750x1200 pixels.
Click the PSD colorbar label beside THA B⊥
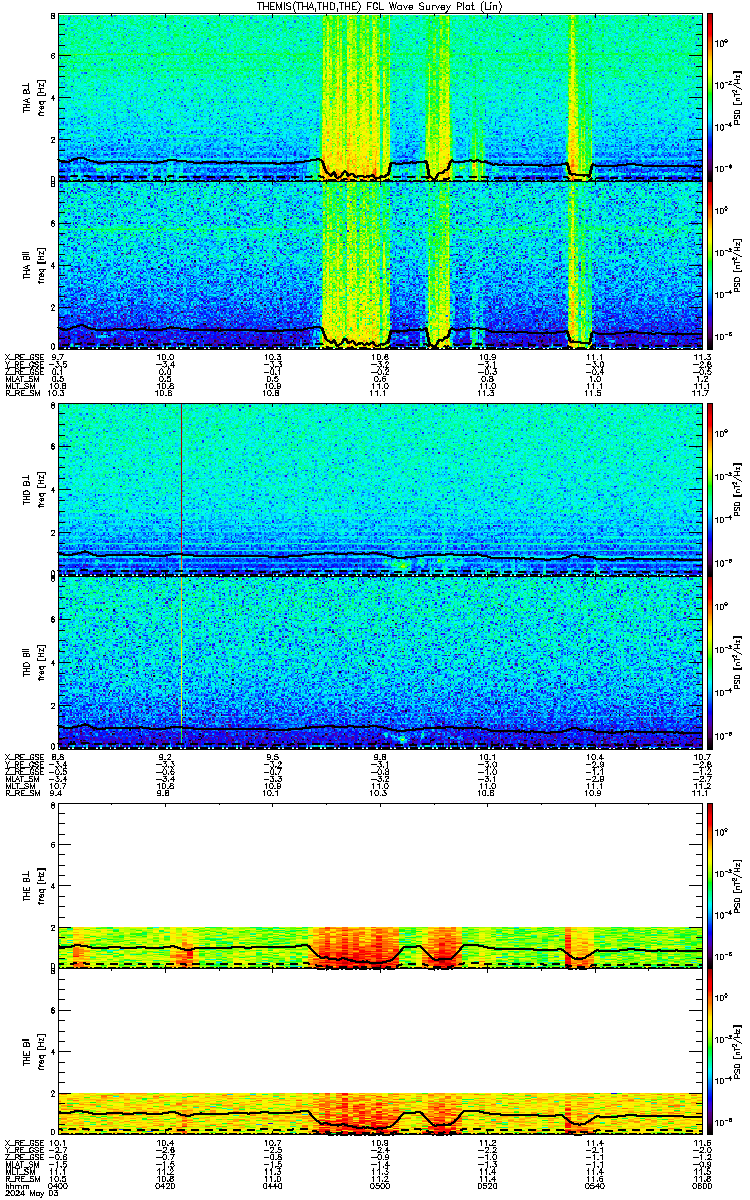point(737,96)
